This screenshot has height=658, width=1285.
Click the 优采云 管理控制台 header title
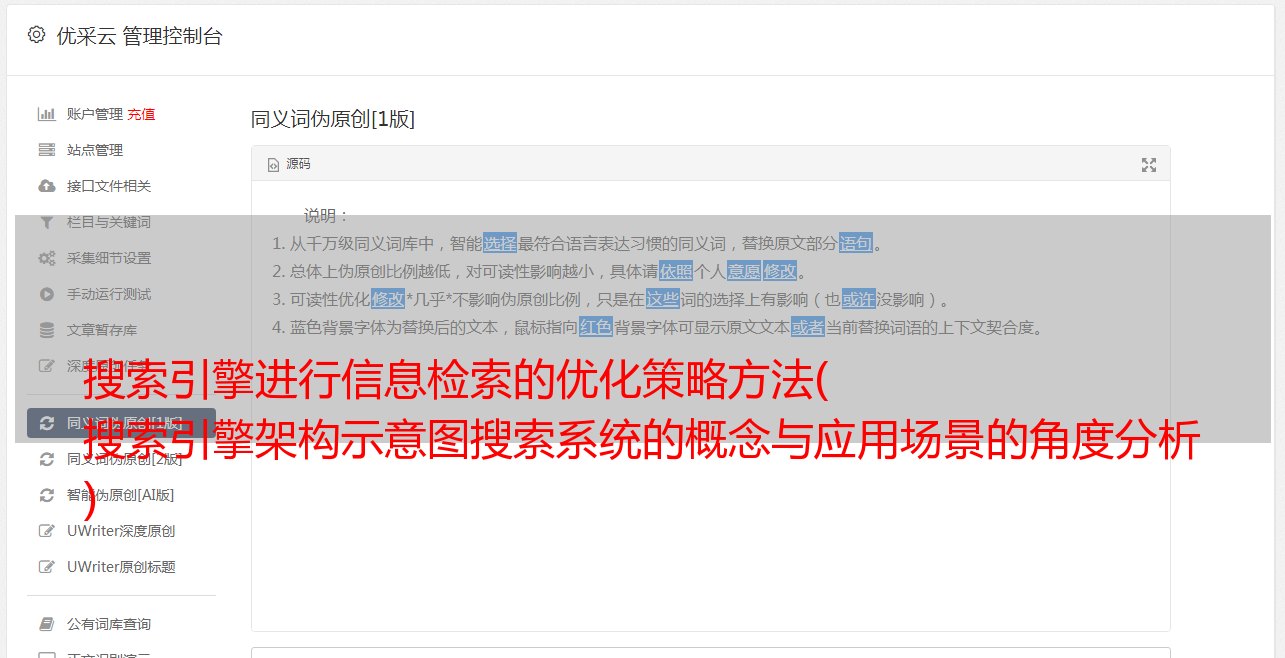[139, 36]
